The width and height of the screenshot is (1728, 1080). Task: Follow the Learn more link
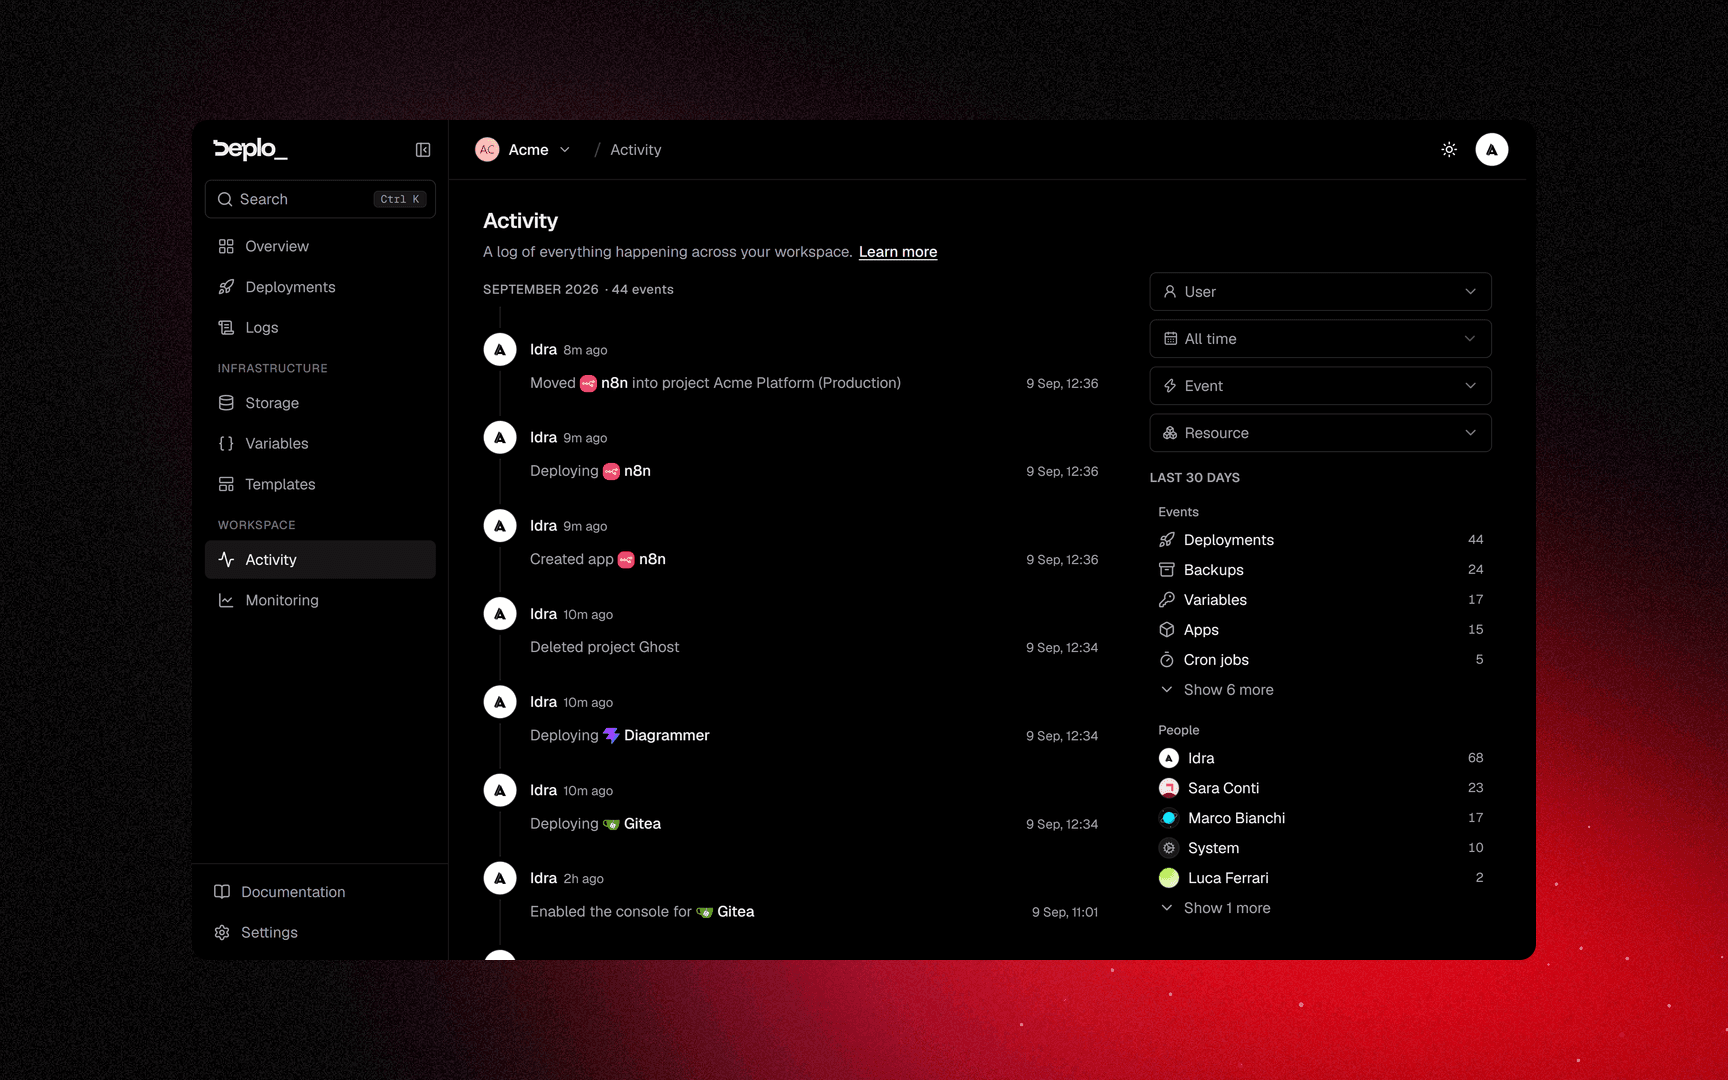tap(898, 252)
